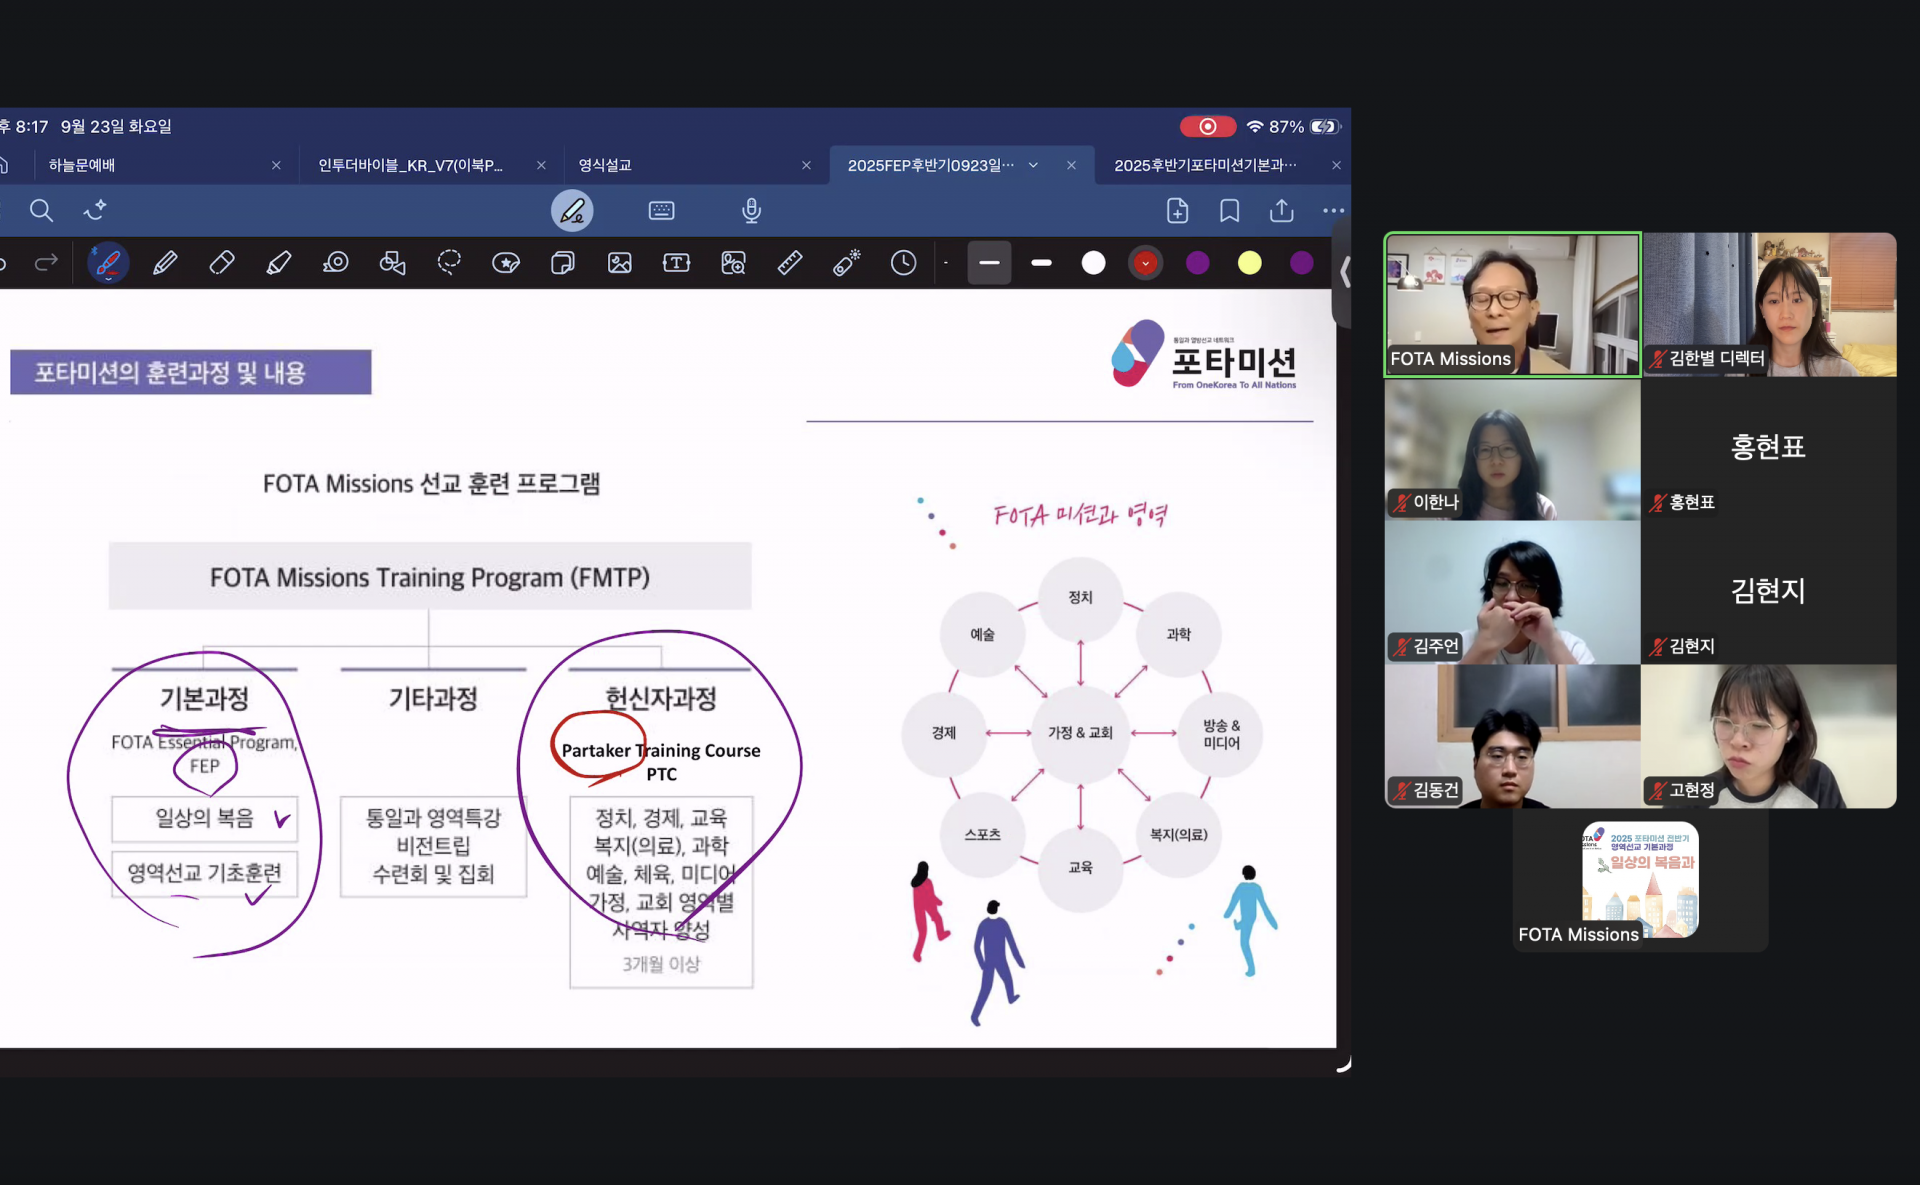
Task: Open the Stickers elements tool
Action: click(x=506, y=263)
